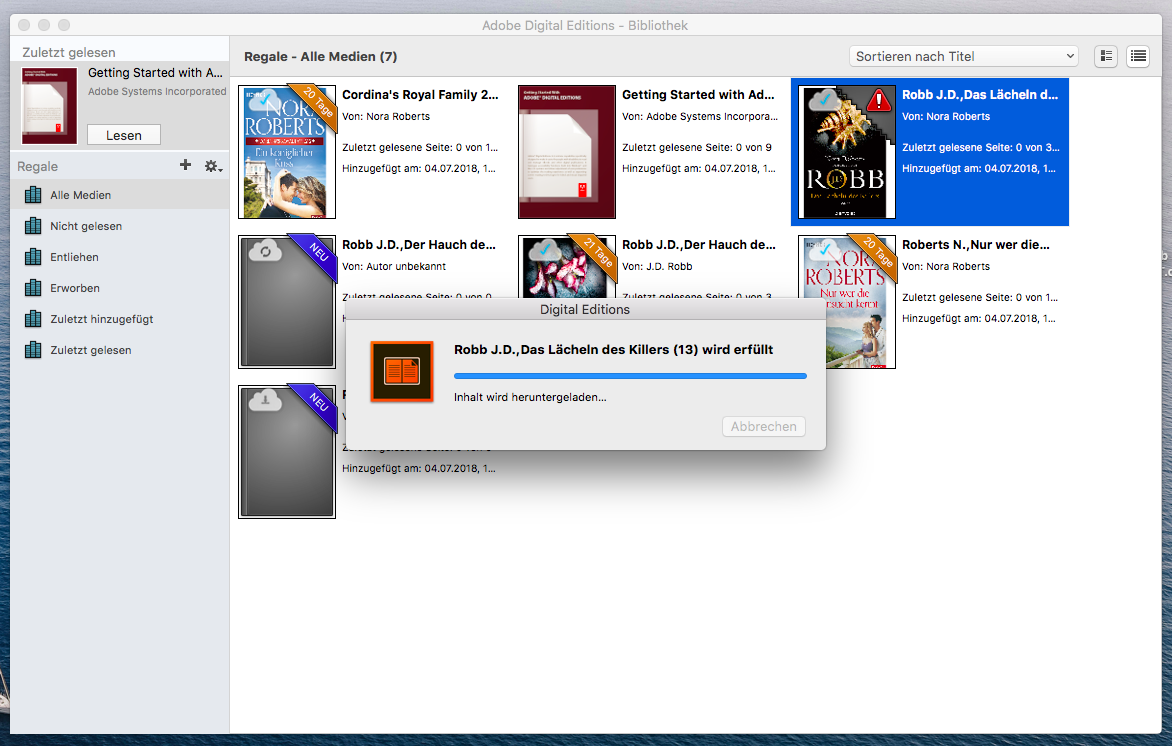Switch to list view
This screenshot has width=1172, height=746.
pos(1138,56)
